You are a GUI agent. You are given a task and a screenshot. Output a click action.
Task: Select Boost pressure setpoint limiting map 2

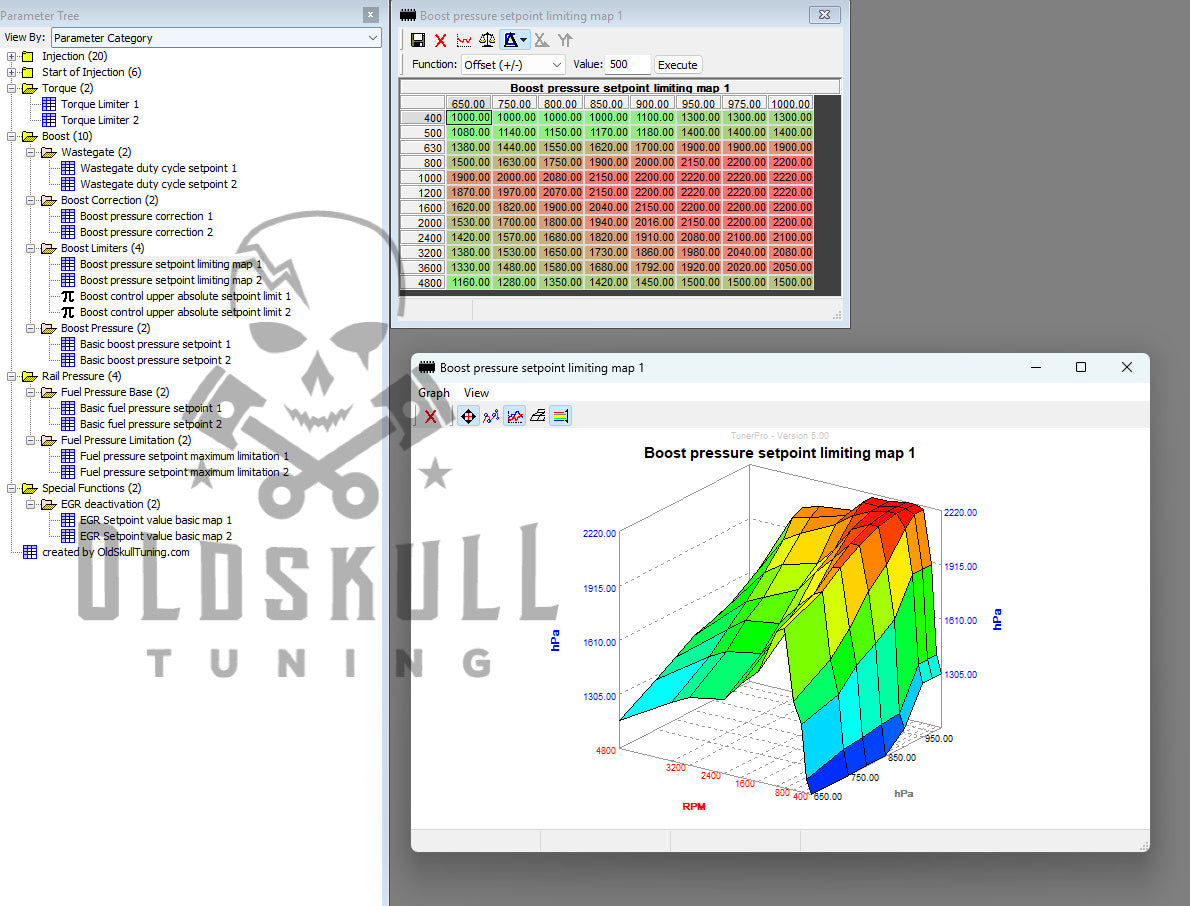click(170, 280)
